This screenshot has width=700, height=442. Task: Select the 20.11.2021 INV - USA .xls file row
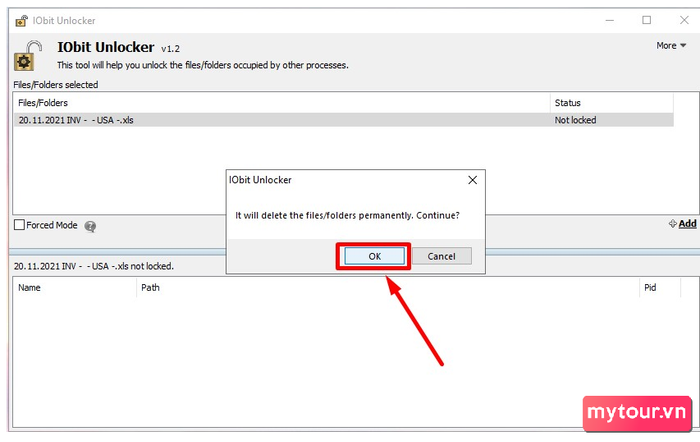pyautogui.click(x=343, y=120)
